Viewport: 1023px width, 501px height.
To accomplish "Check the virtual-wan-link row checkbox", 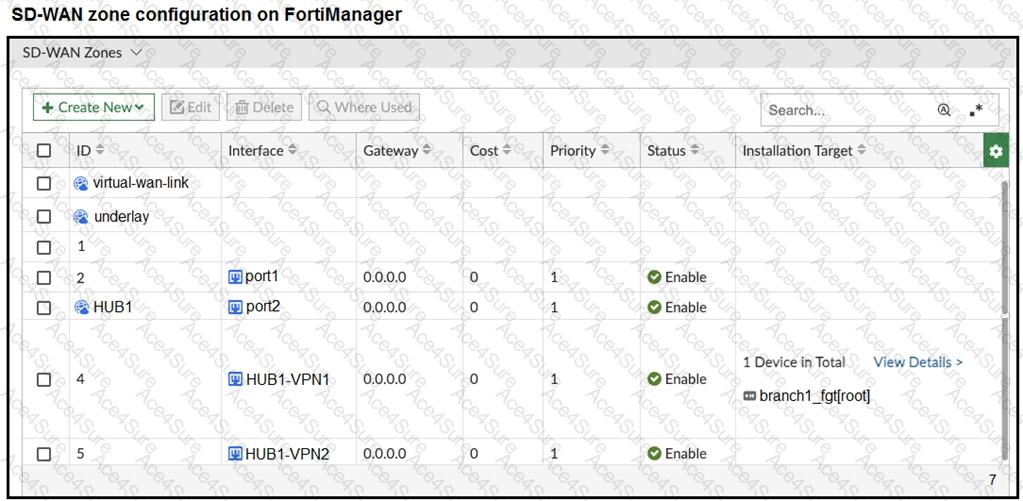I will click(x=44, y=184).
